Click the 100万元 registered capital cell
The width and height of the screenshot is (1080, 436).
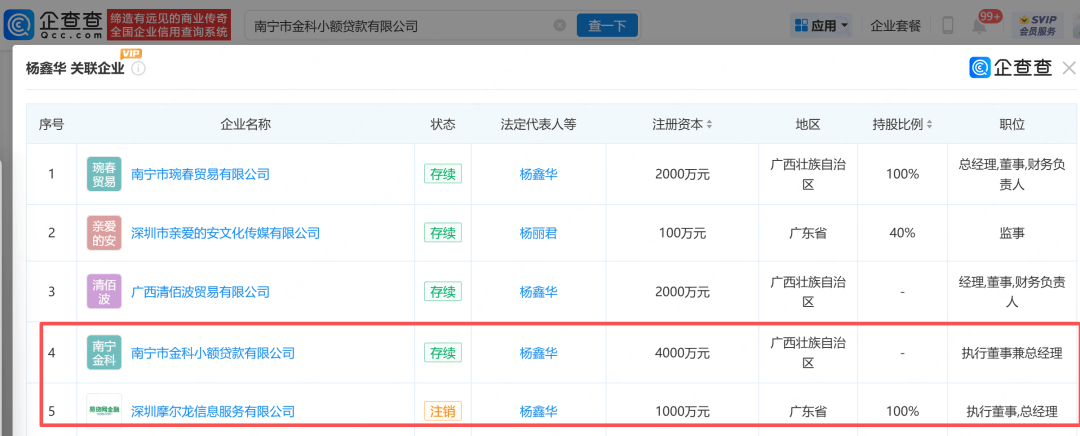[x=682, y=233]
